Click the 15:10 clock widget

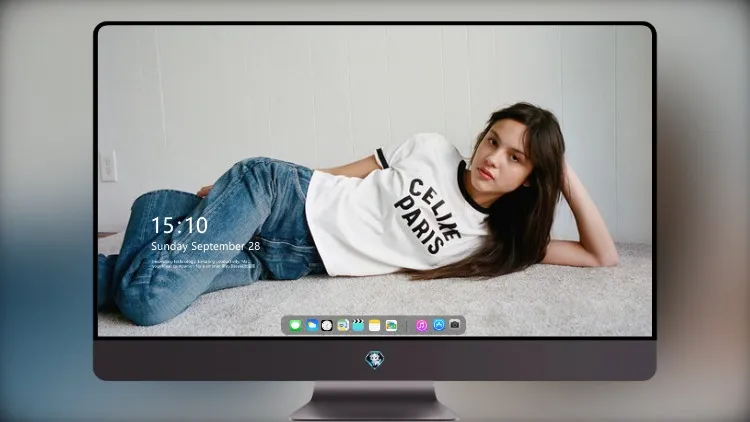click(x=179, y=225)
